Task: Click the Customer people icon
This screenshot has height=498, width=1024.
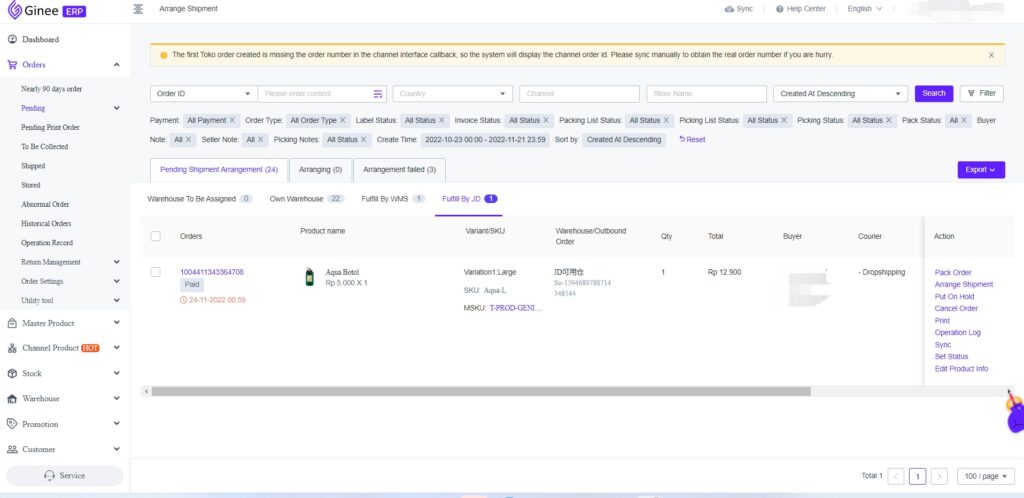Action: click(x=12, y=449)
